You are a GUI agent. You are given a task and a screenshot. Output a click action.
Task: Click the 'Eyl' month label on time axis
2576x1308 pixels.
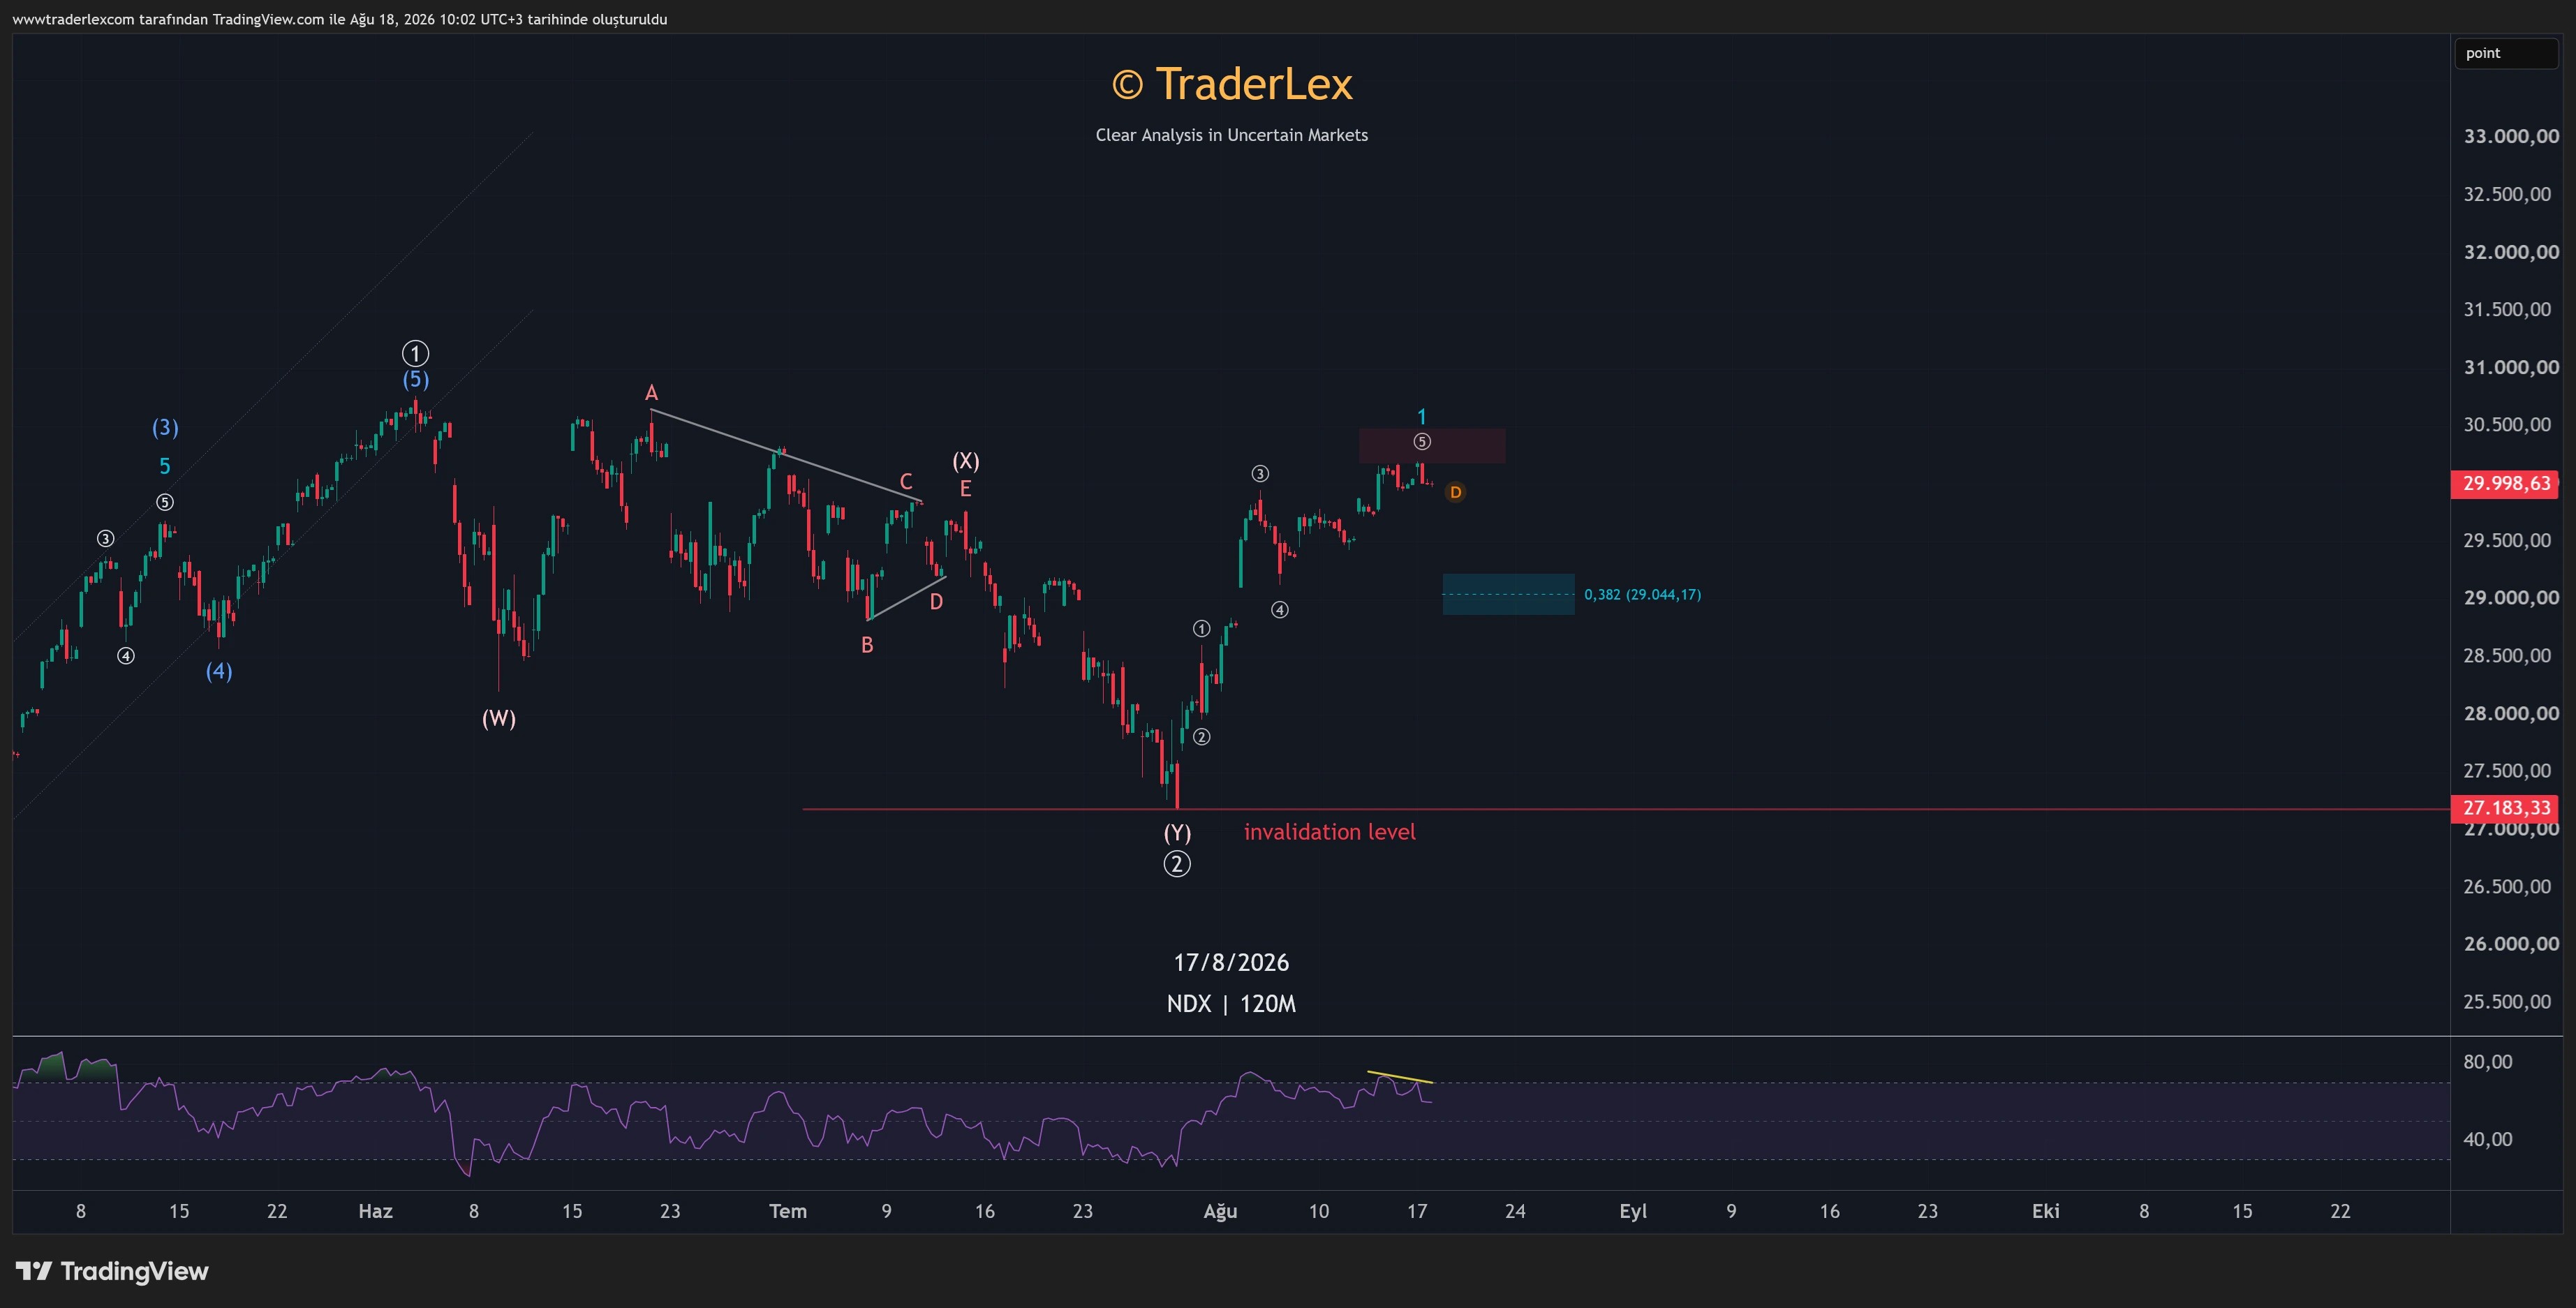click(x=1633, y=1211)
